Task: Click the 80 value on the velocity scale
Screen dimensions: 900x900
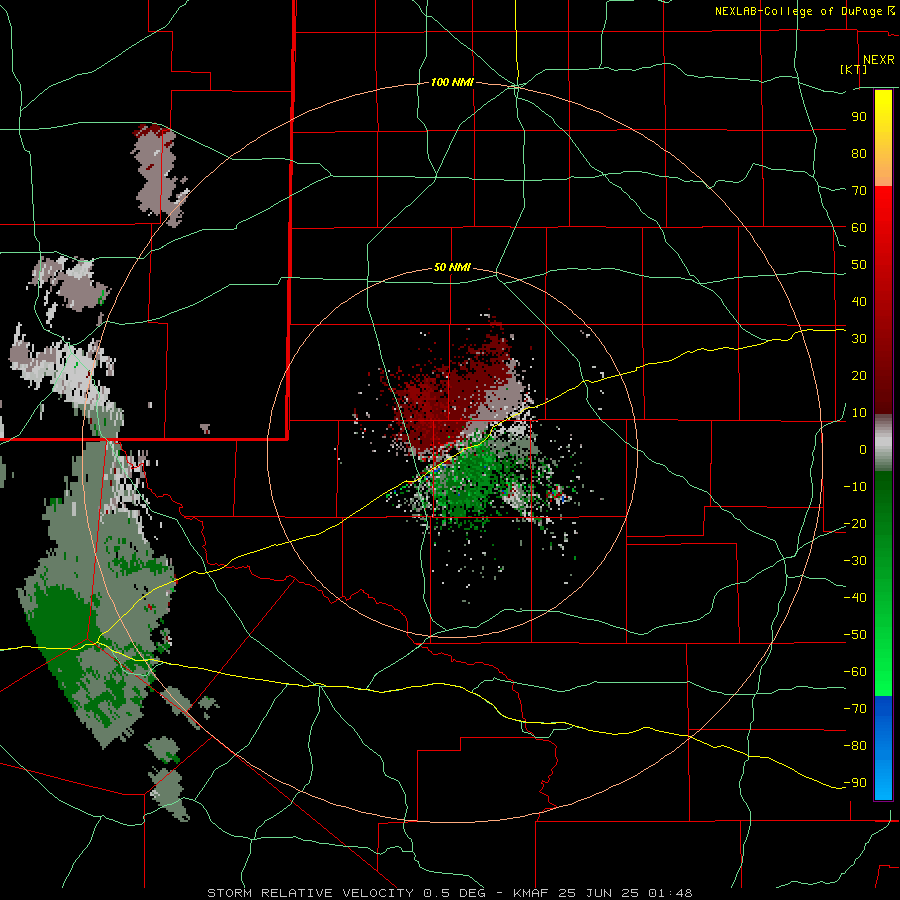Action: 859,154
